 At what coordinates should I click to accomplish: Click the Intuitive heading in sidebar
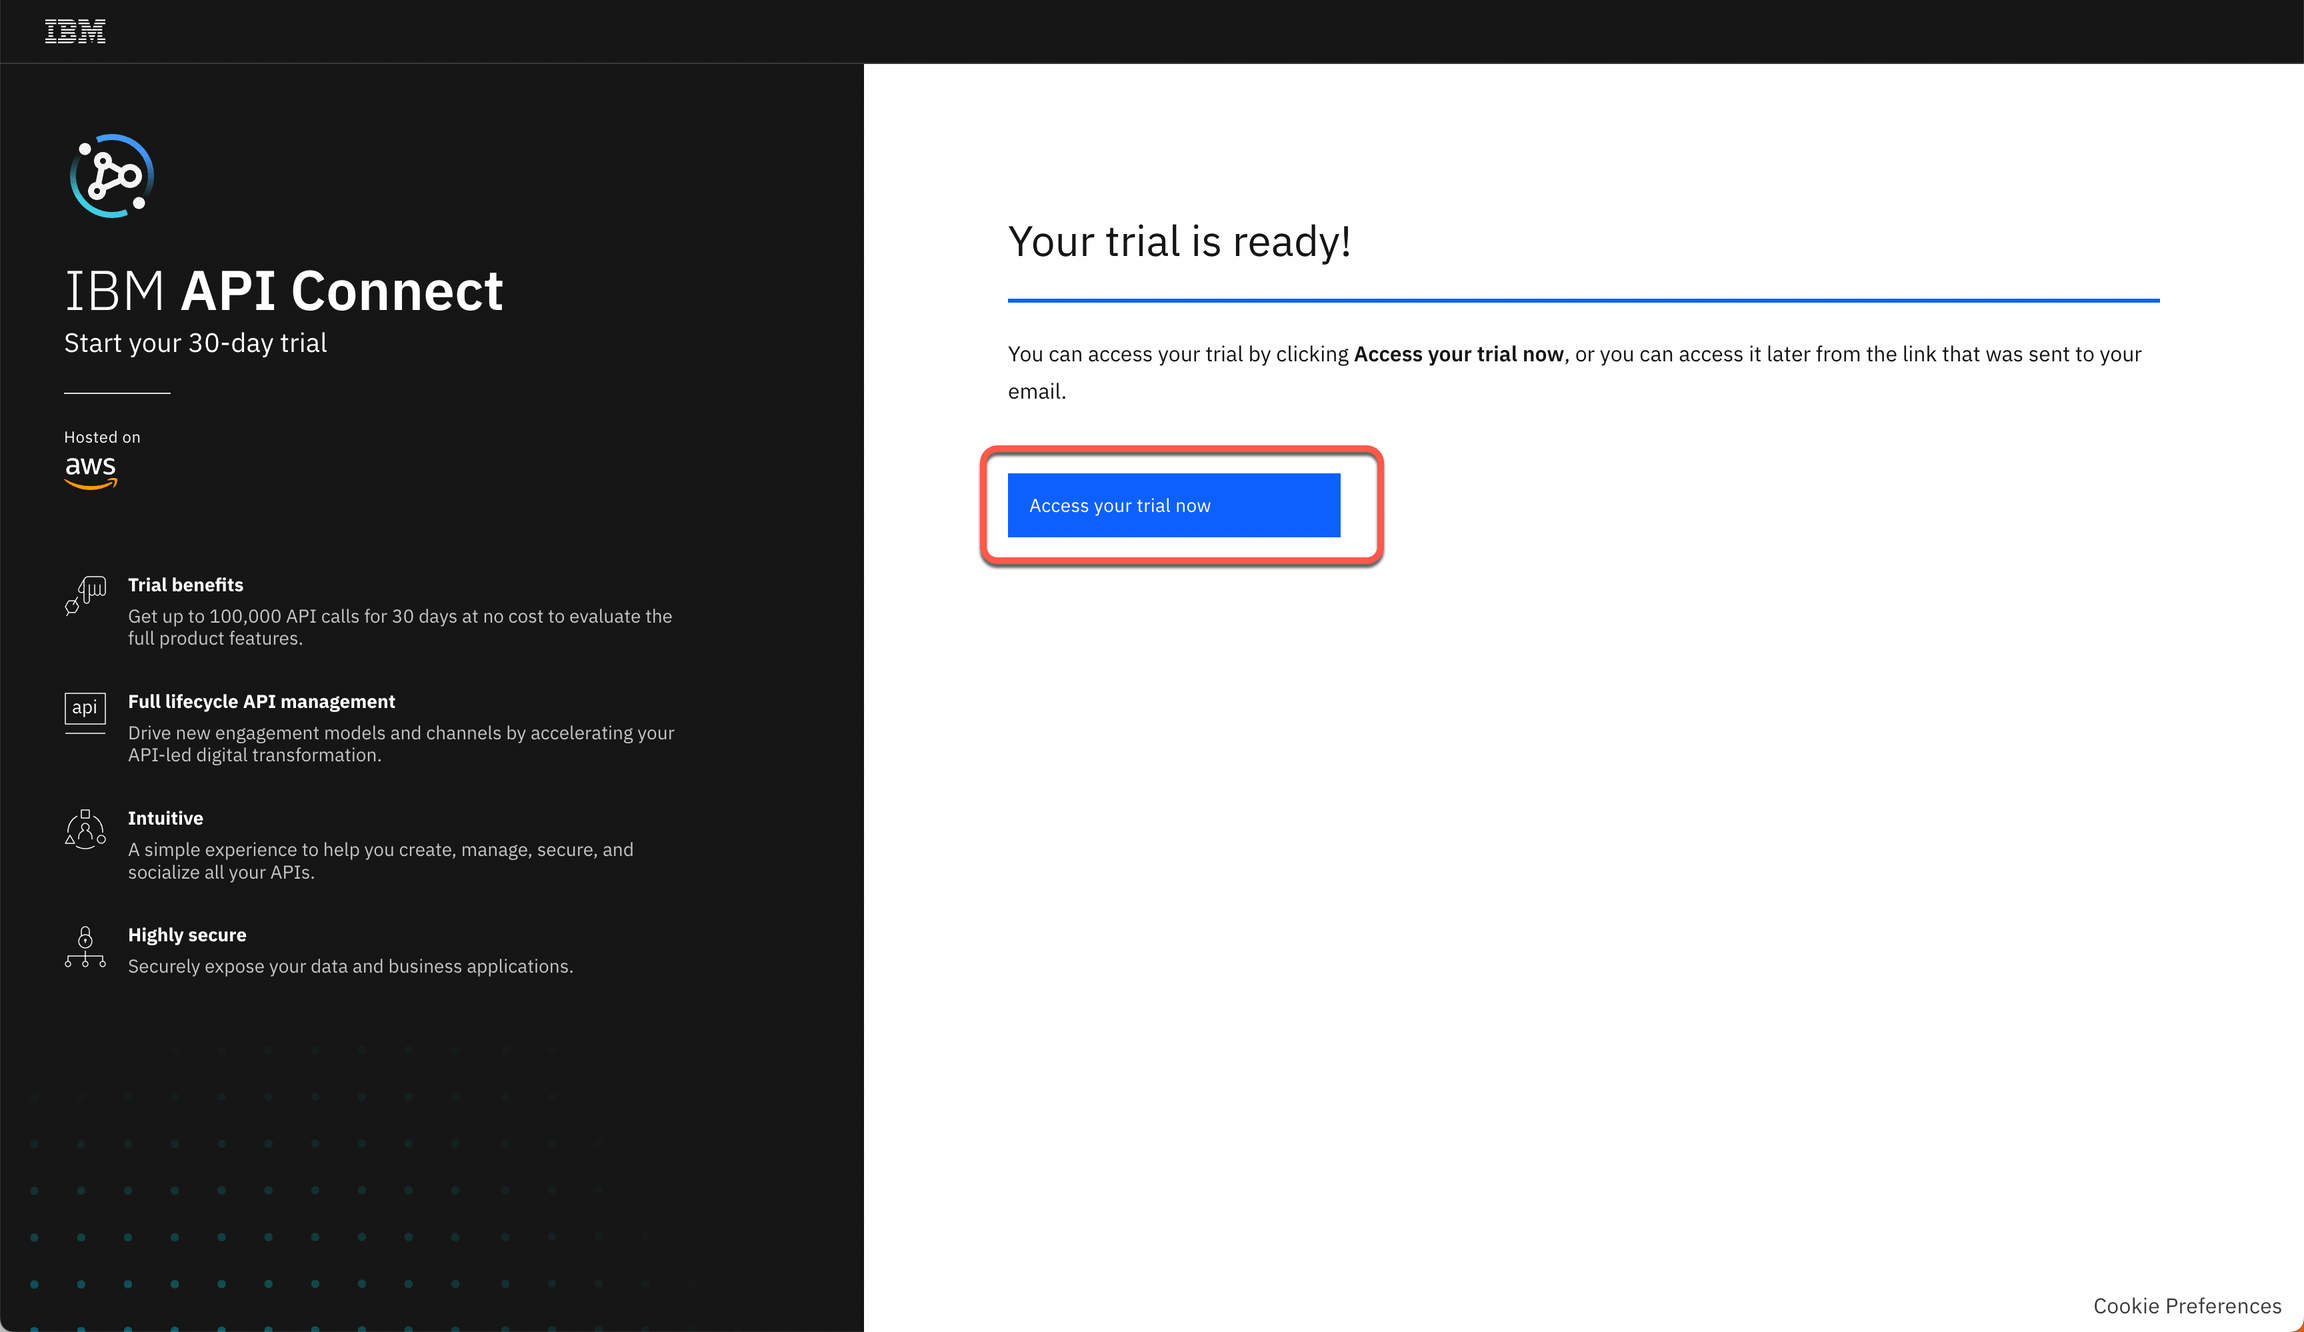pos(165,817)
